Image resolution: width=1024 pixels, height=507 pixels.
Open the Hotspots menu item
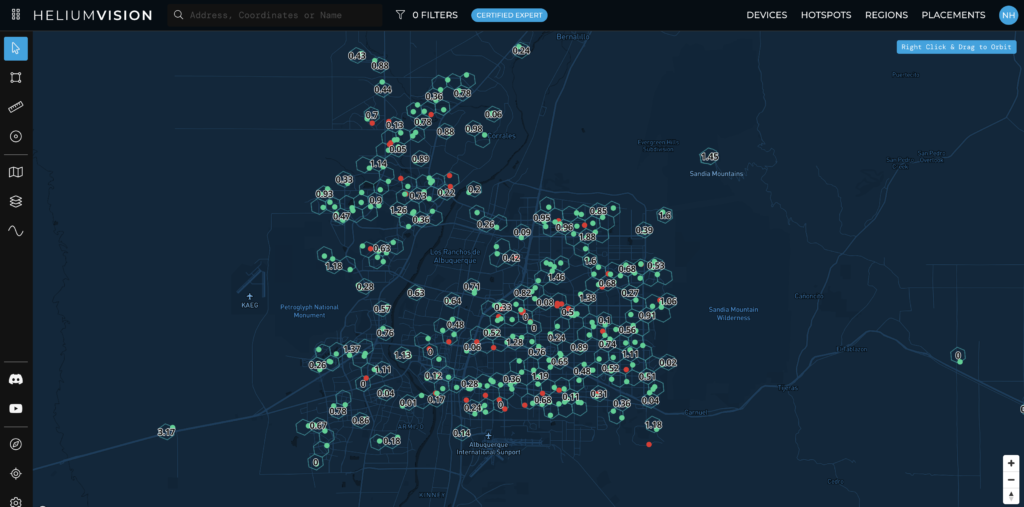click(x=825, y=15)
